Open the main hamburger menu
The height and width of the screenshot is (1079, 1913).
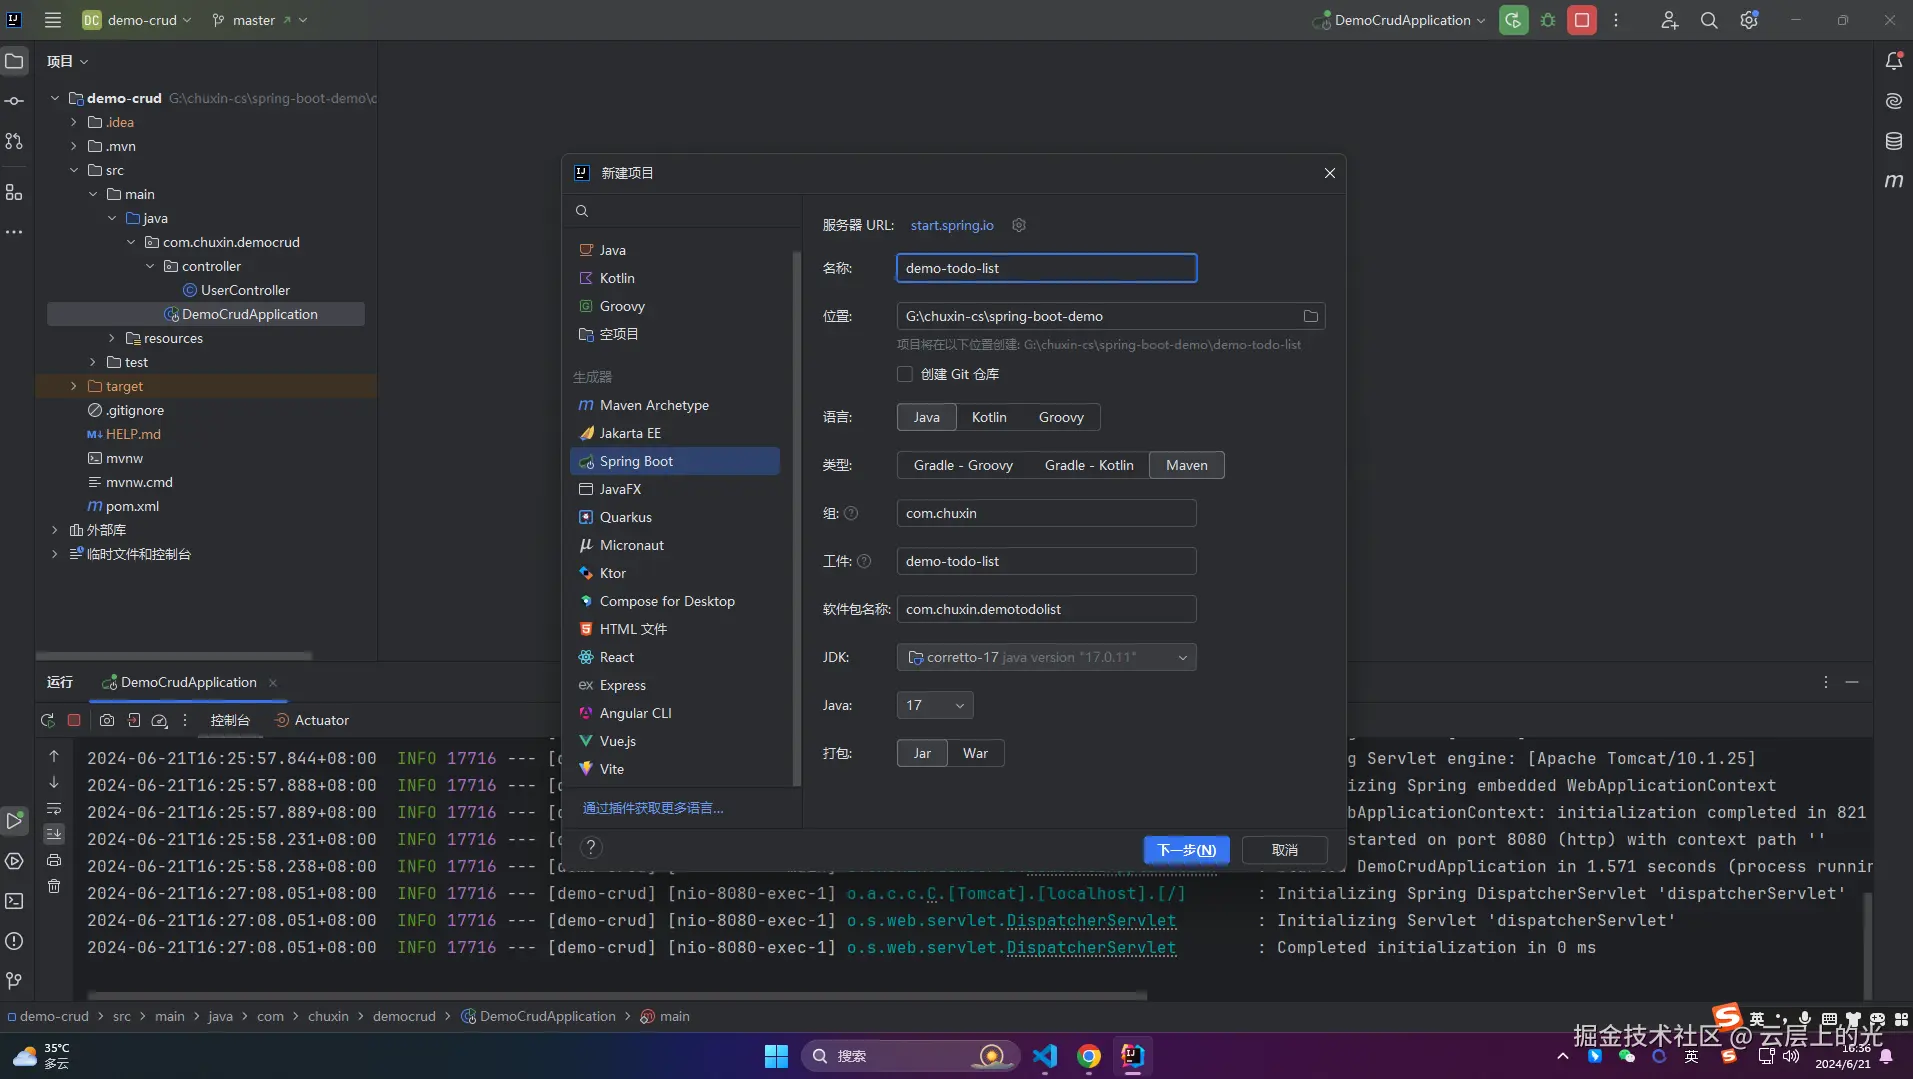[53, 20]
